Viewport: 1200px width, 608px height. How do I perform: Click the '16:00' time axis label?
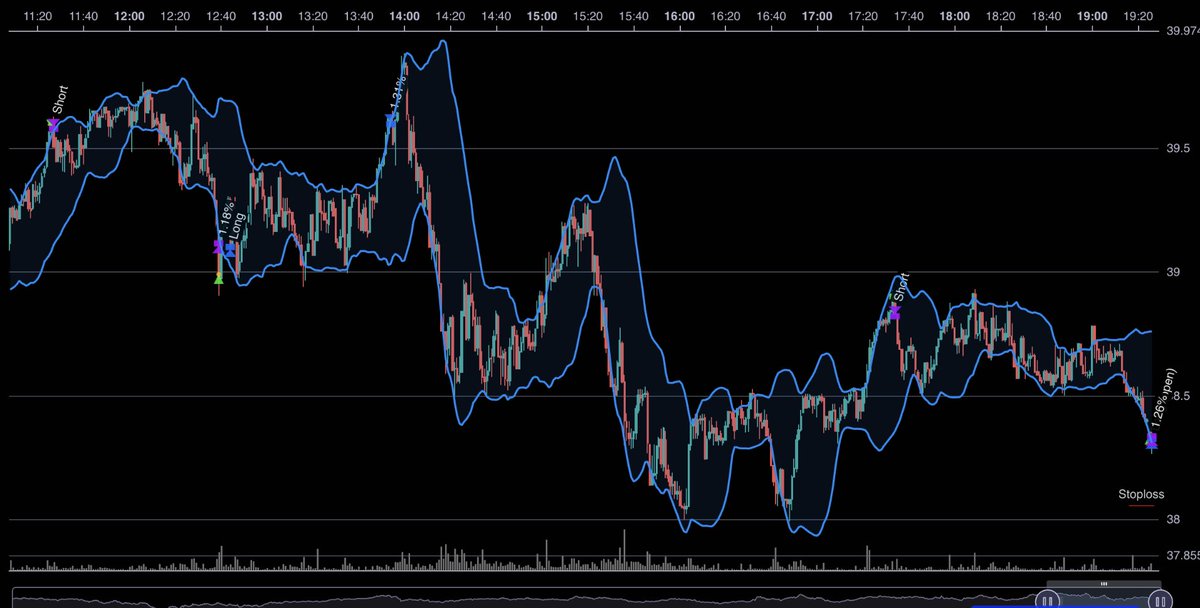coord(679,17)
